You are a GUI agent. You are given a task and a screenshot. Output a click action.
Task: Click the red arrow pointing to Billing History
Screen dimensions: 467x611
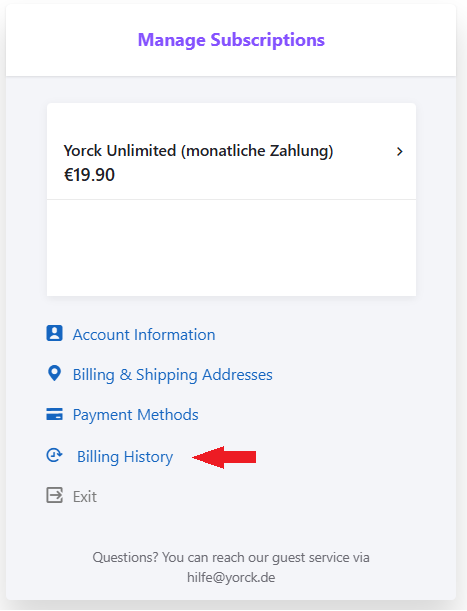[x=224, y=457]
